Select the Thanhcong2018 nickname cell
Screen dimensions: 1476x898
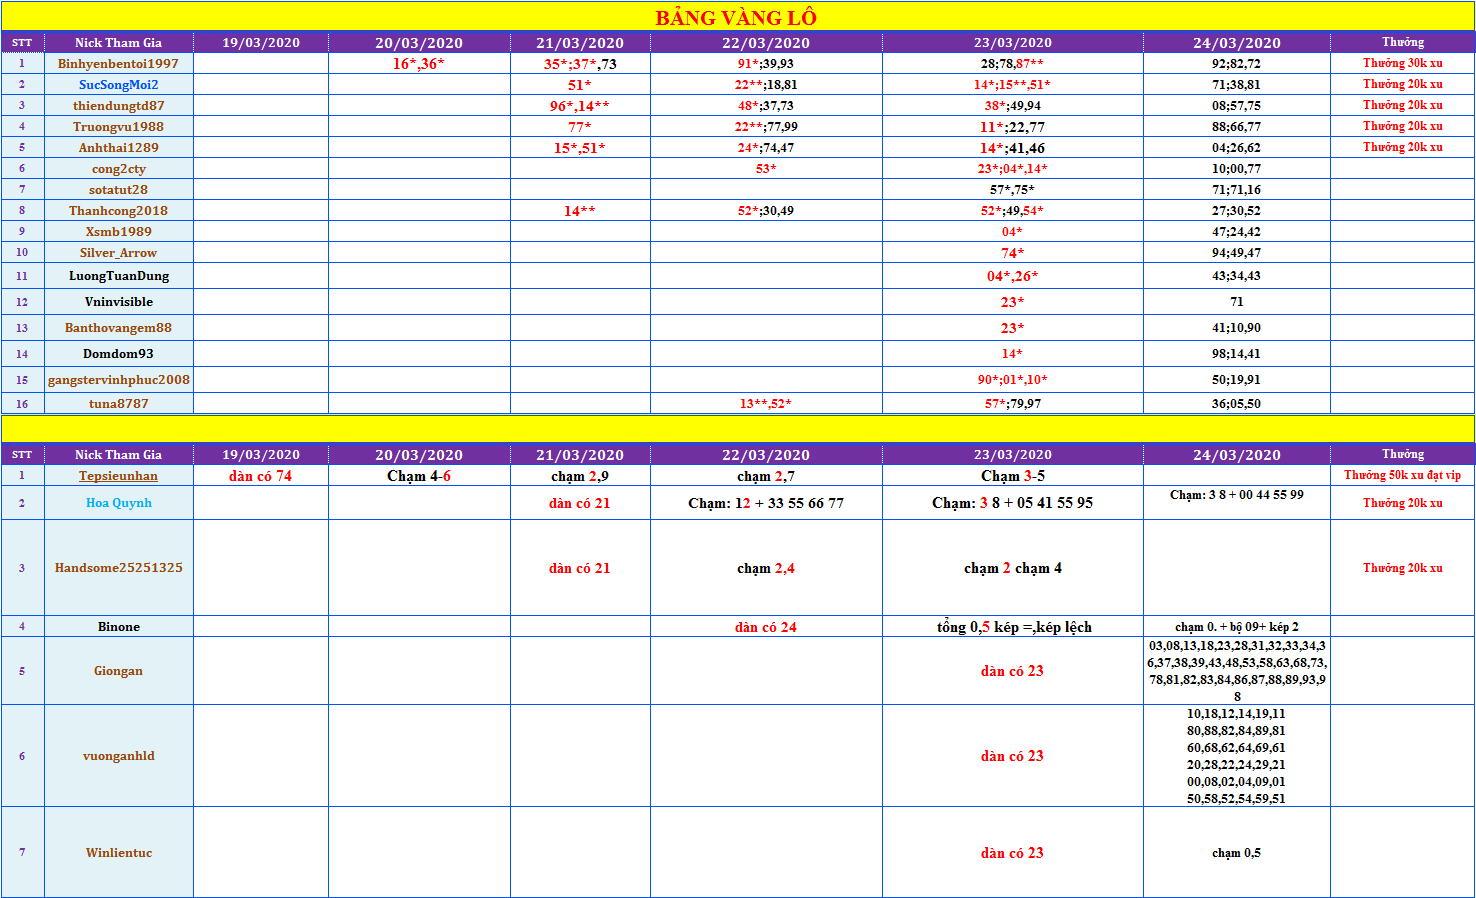118,210
